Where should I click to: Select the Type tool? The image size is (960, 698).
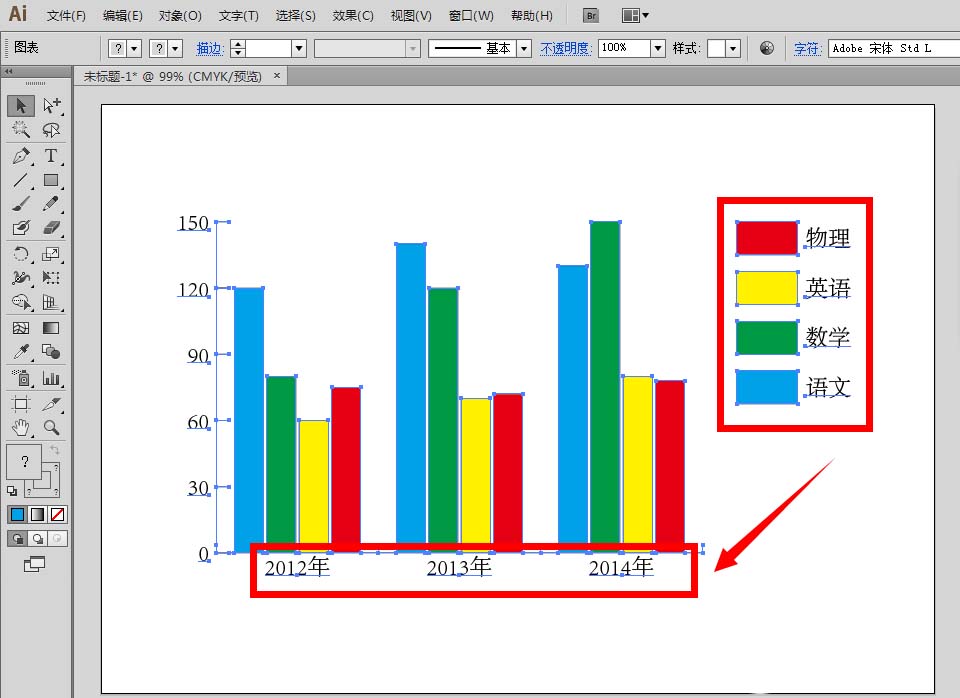[x=51, y=156]
